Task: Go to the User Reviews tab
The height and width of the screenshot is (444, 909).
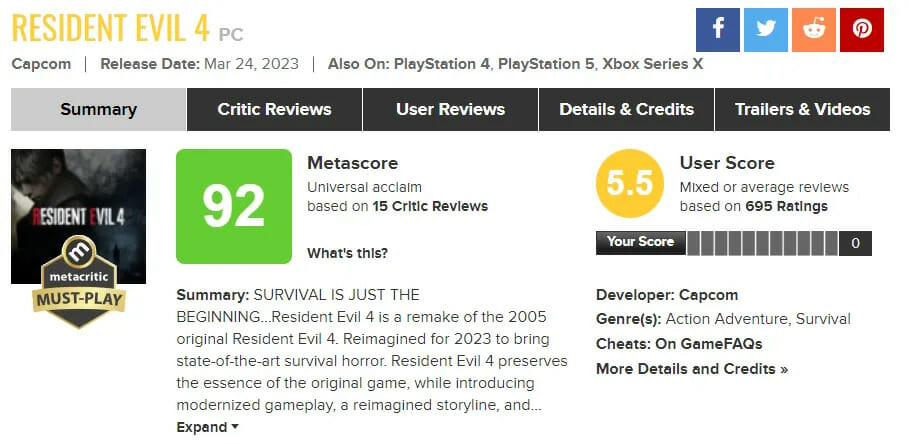Action: pos(450,109)
